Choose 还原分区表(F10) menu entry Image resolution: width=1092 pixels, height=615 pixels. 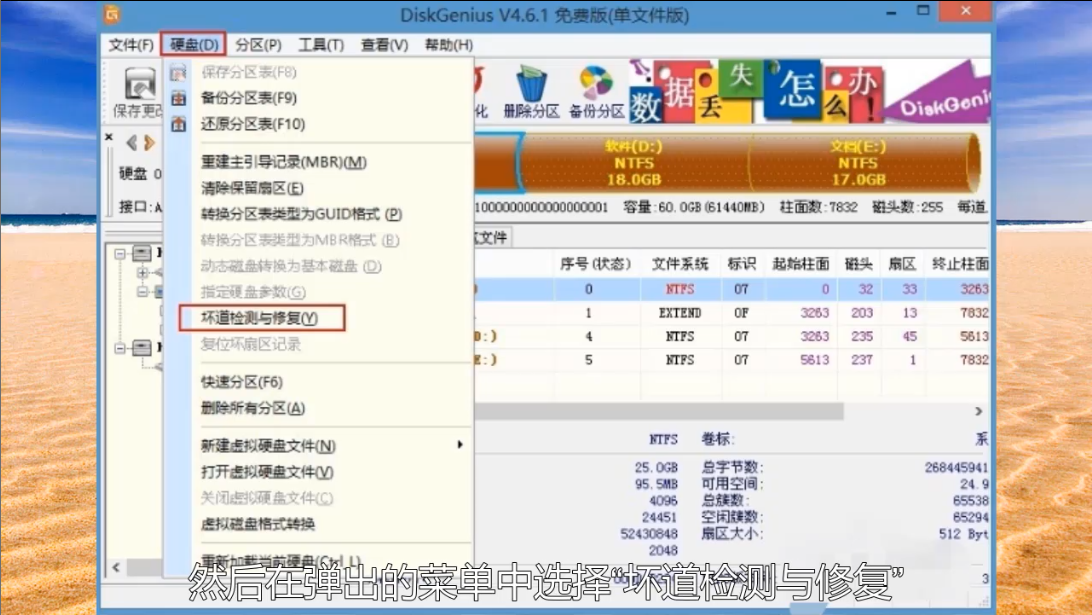[x=254, y=124]
